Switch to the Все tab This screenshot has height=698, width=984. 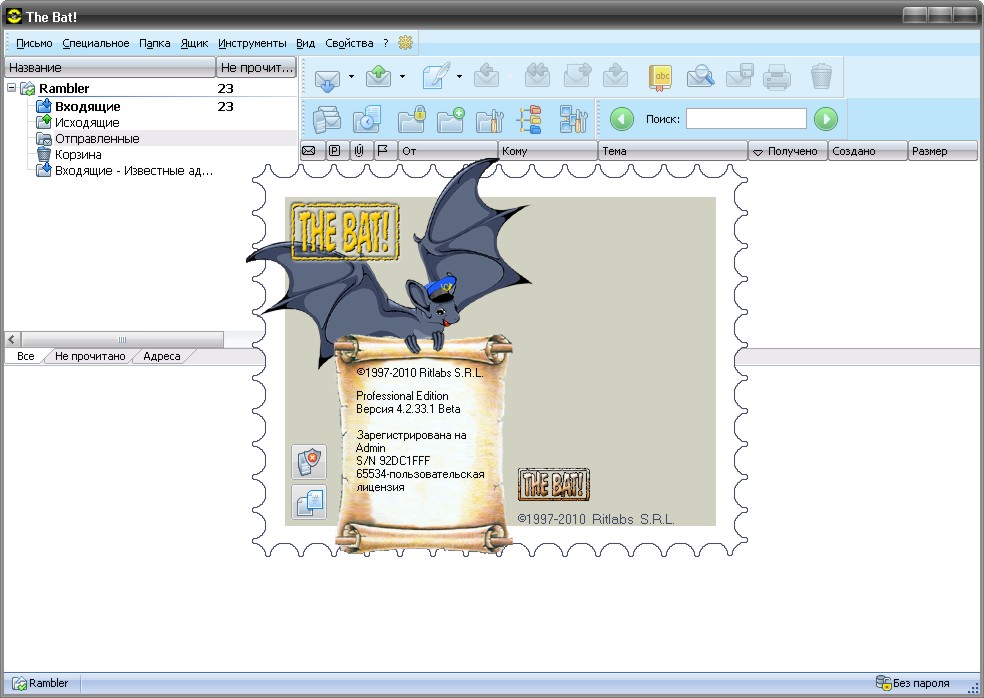click(x=26, y=357)
